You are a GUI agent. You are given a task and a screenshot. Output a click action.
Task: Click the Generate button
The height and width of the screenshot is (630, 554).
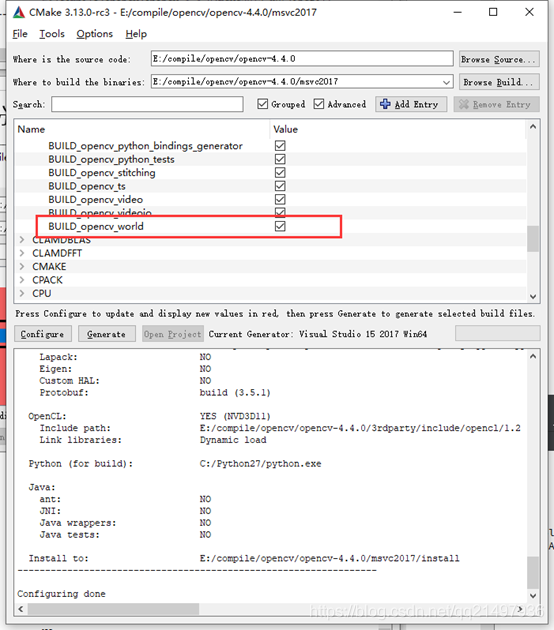click(x=106, y=334)
